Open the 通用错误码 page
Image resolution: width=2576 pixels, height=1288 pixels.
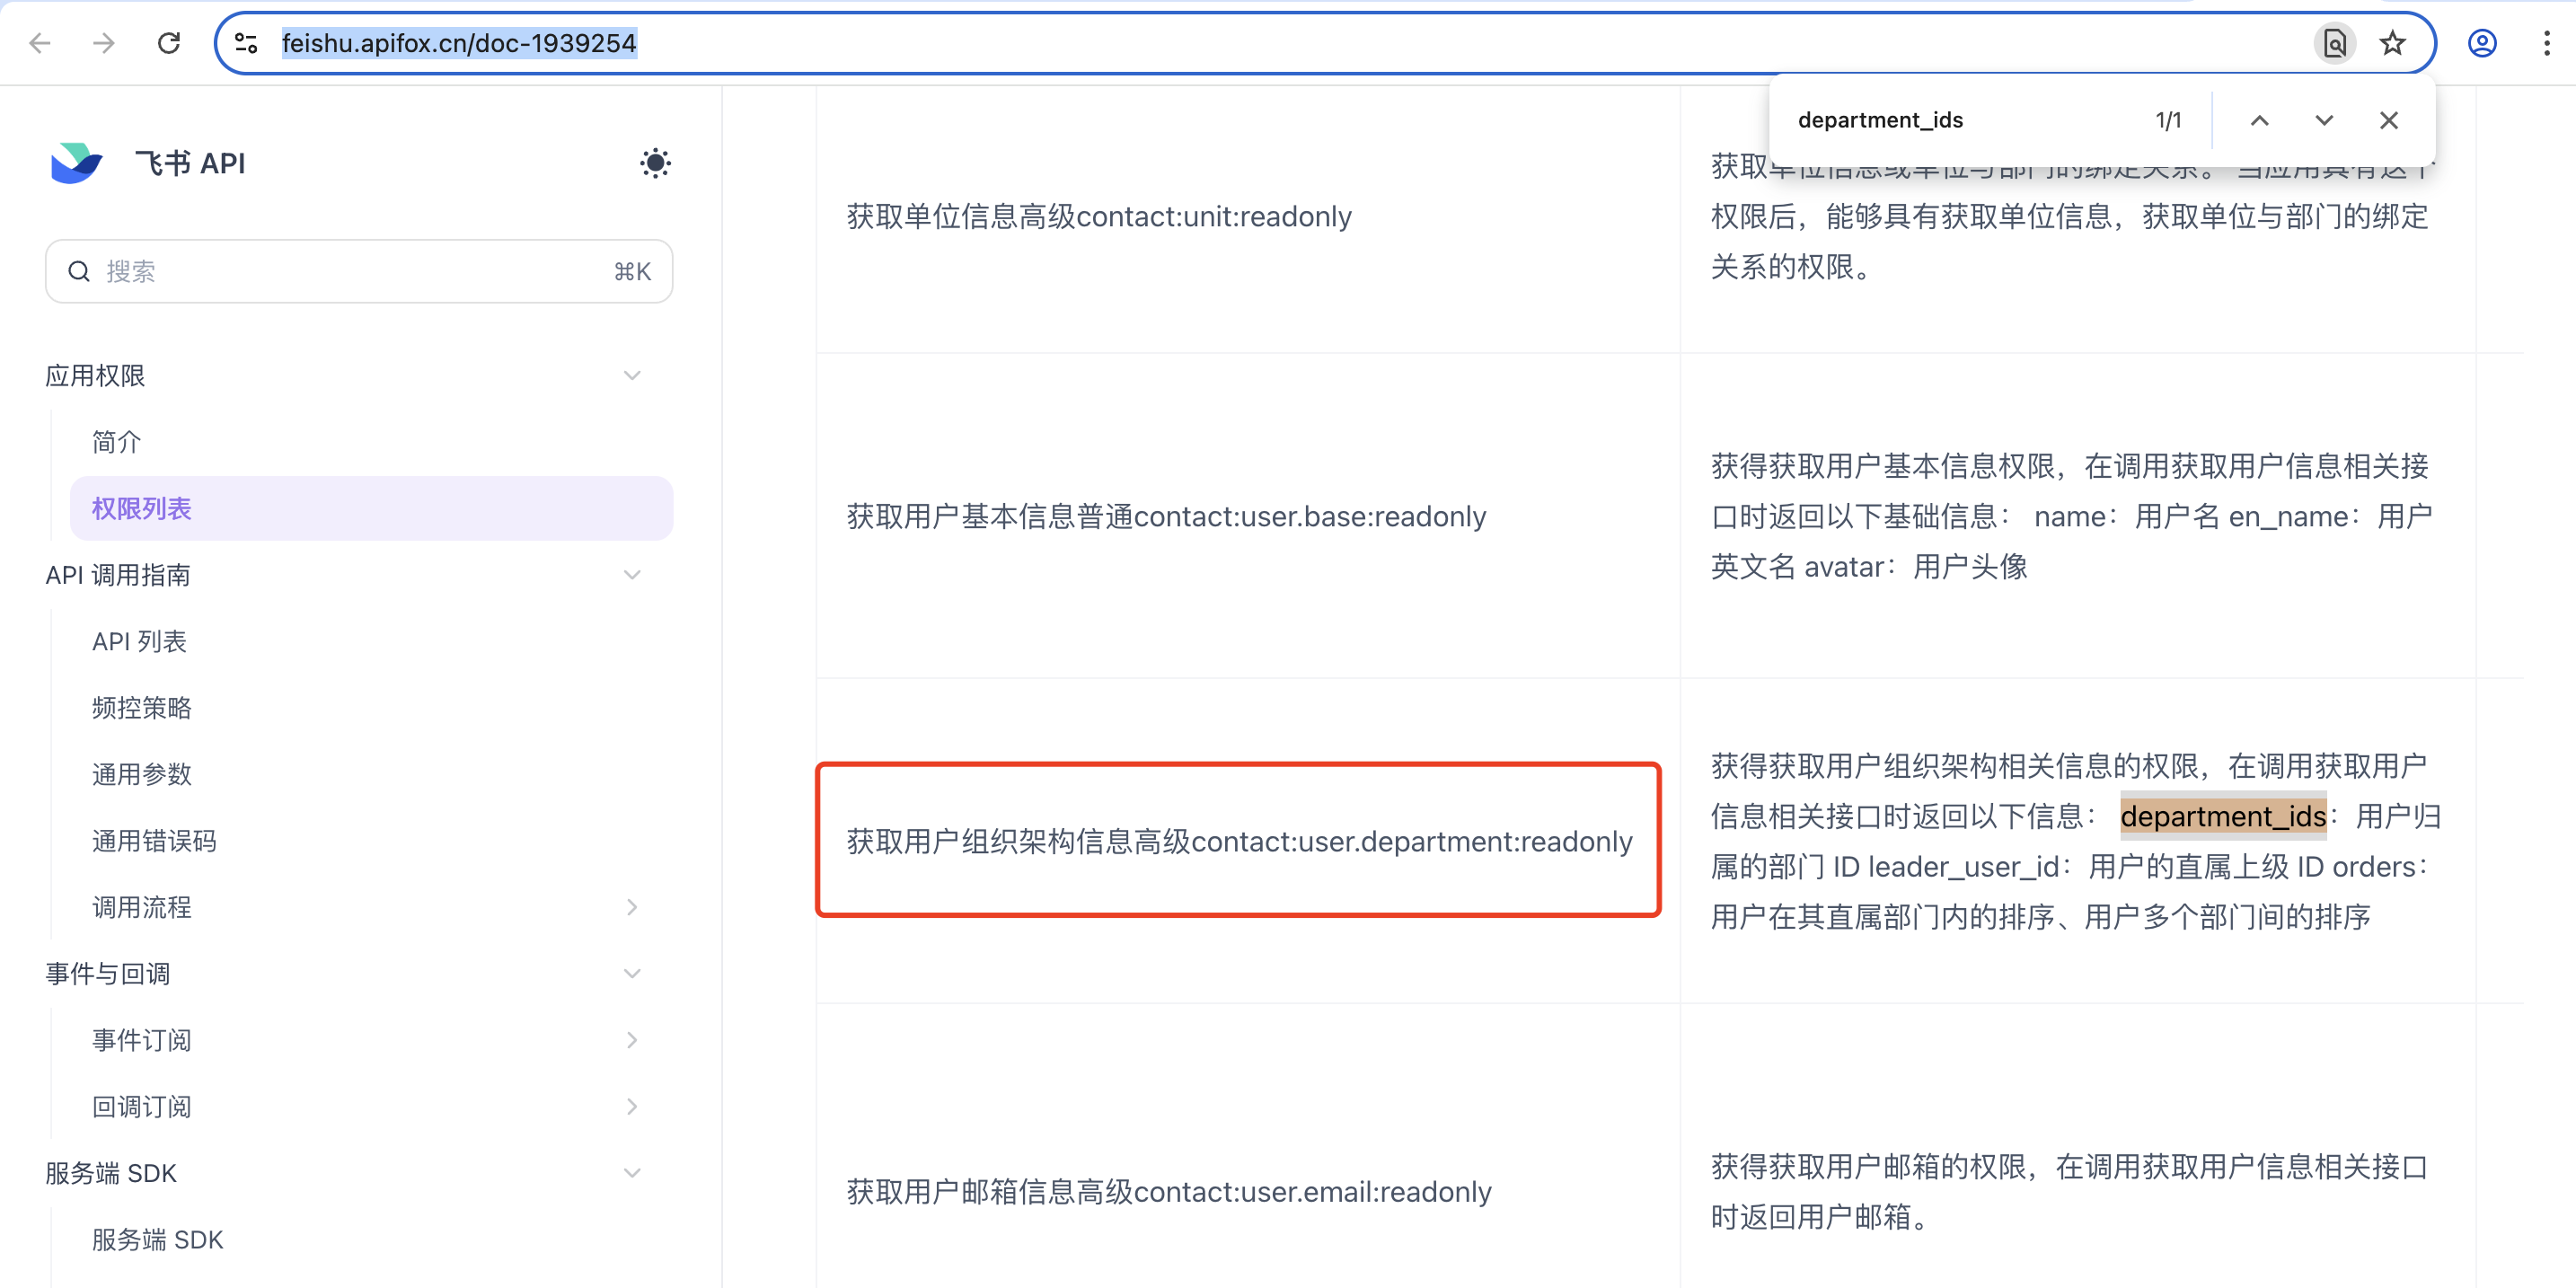pos(154,841)
